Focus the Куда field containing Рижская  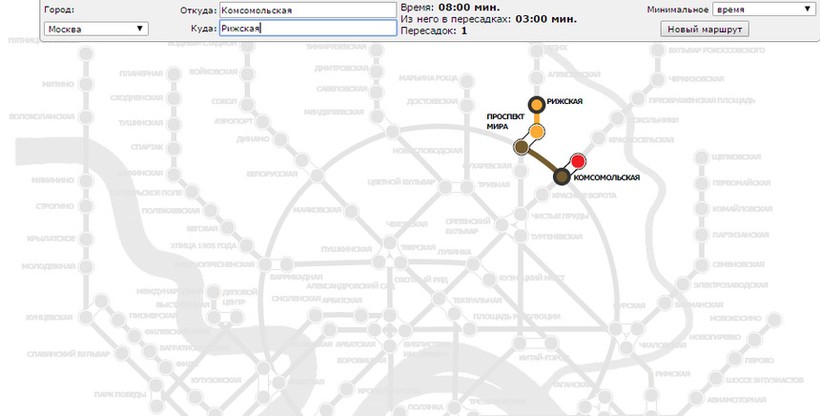307,29
